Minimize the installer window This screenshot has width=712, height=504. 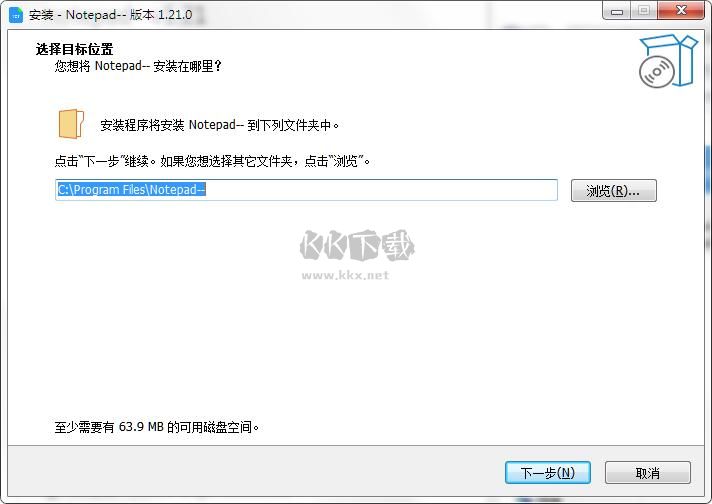617,10
